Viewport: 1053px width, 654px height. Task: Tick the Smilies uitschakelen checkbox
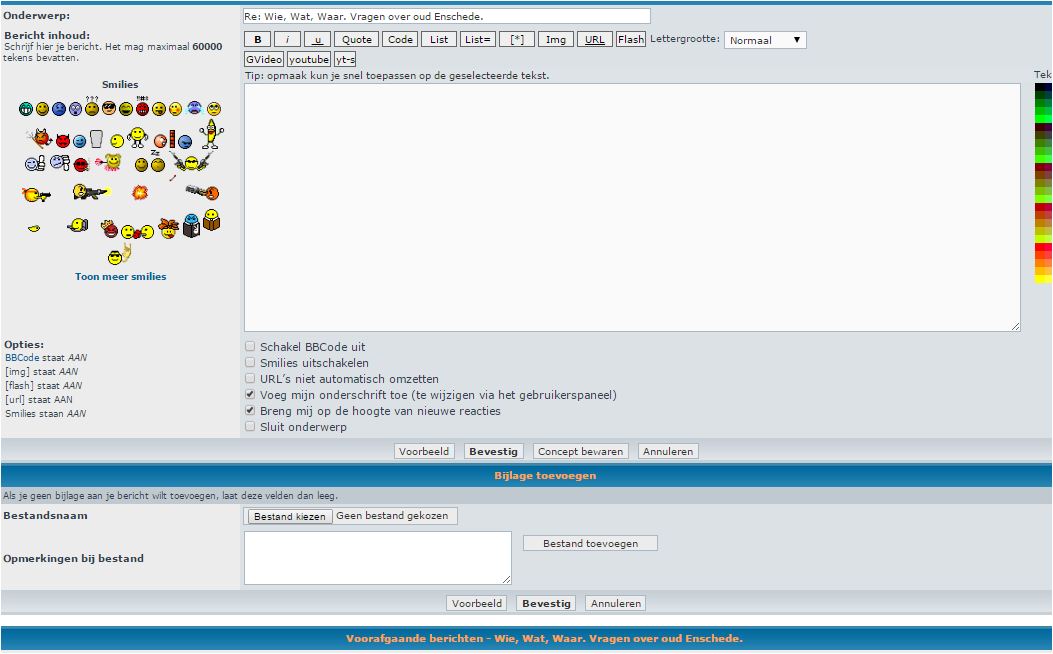pyautogui.click(x=250, y=363)
